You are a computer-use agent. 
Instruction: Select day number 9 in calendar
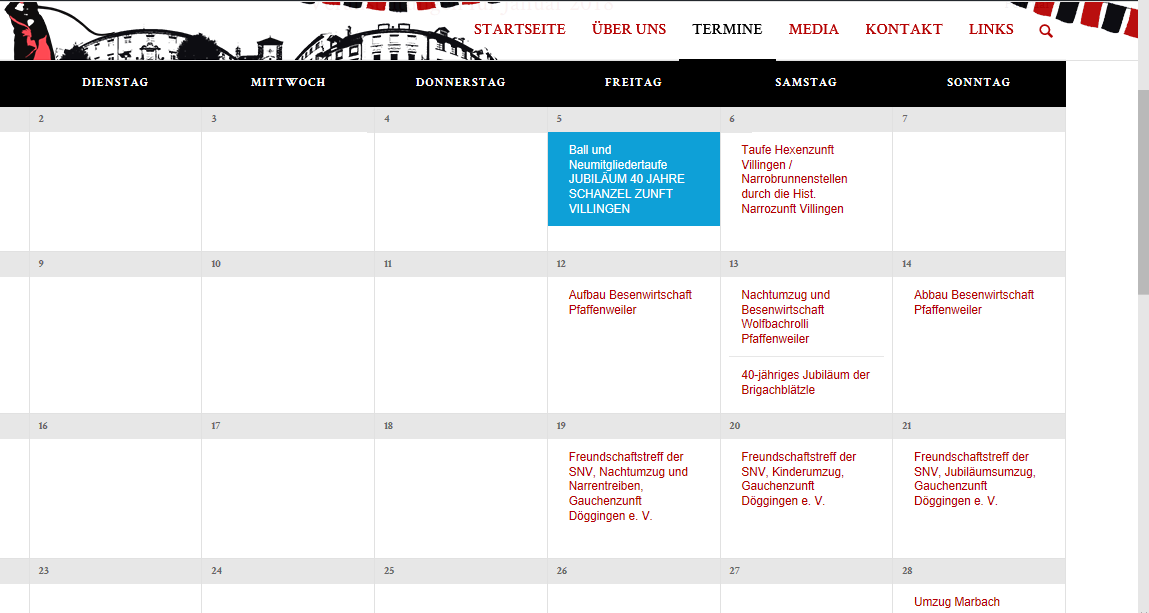tap(41, 264)
